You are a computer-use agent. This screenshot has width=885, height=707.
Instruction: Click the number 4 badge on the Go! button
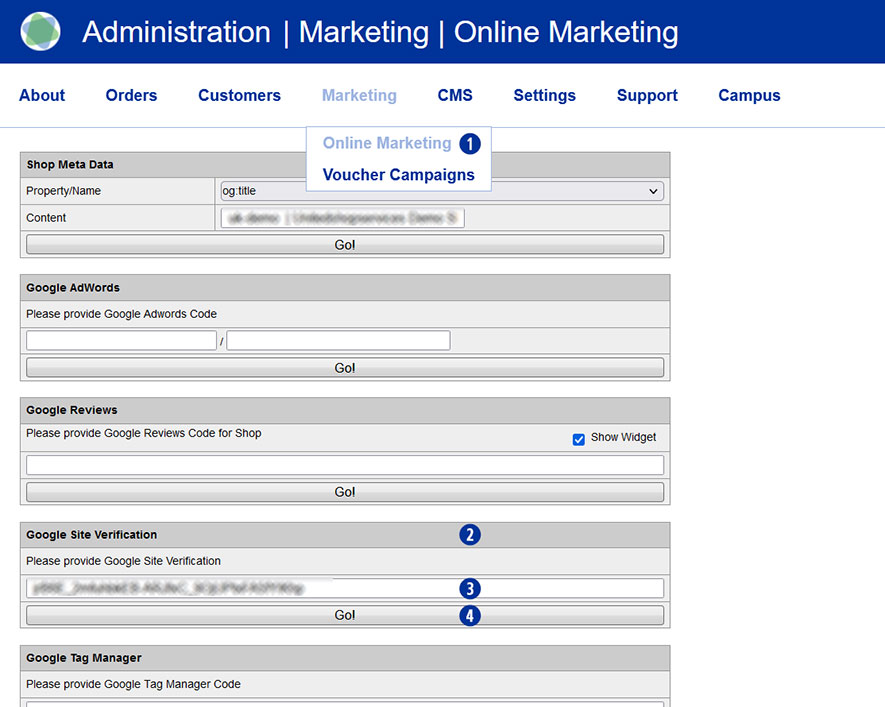(x=470, y=616)
